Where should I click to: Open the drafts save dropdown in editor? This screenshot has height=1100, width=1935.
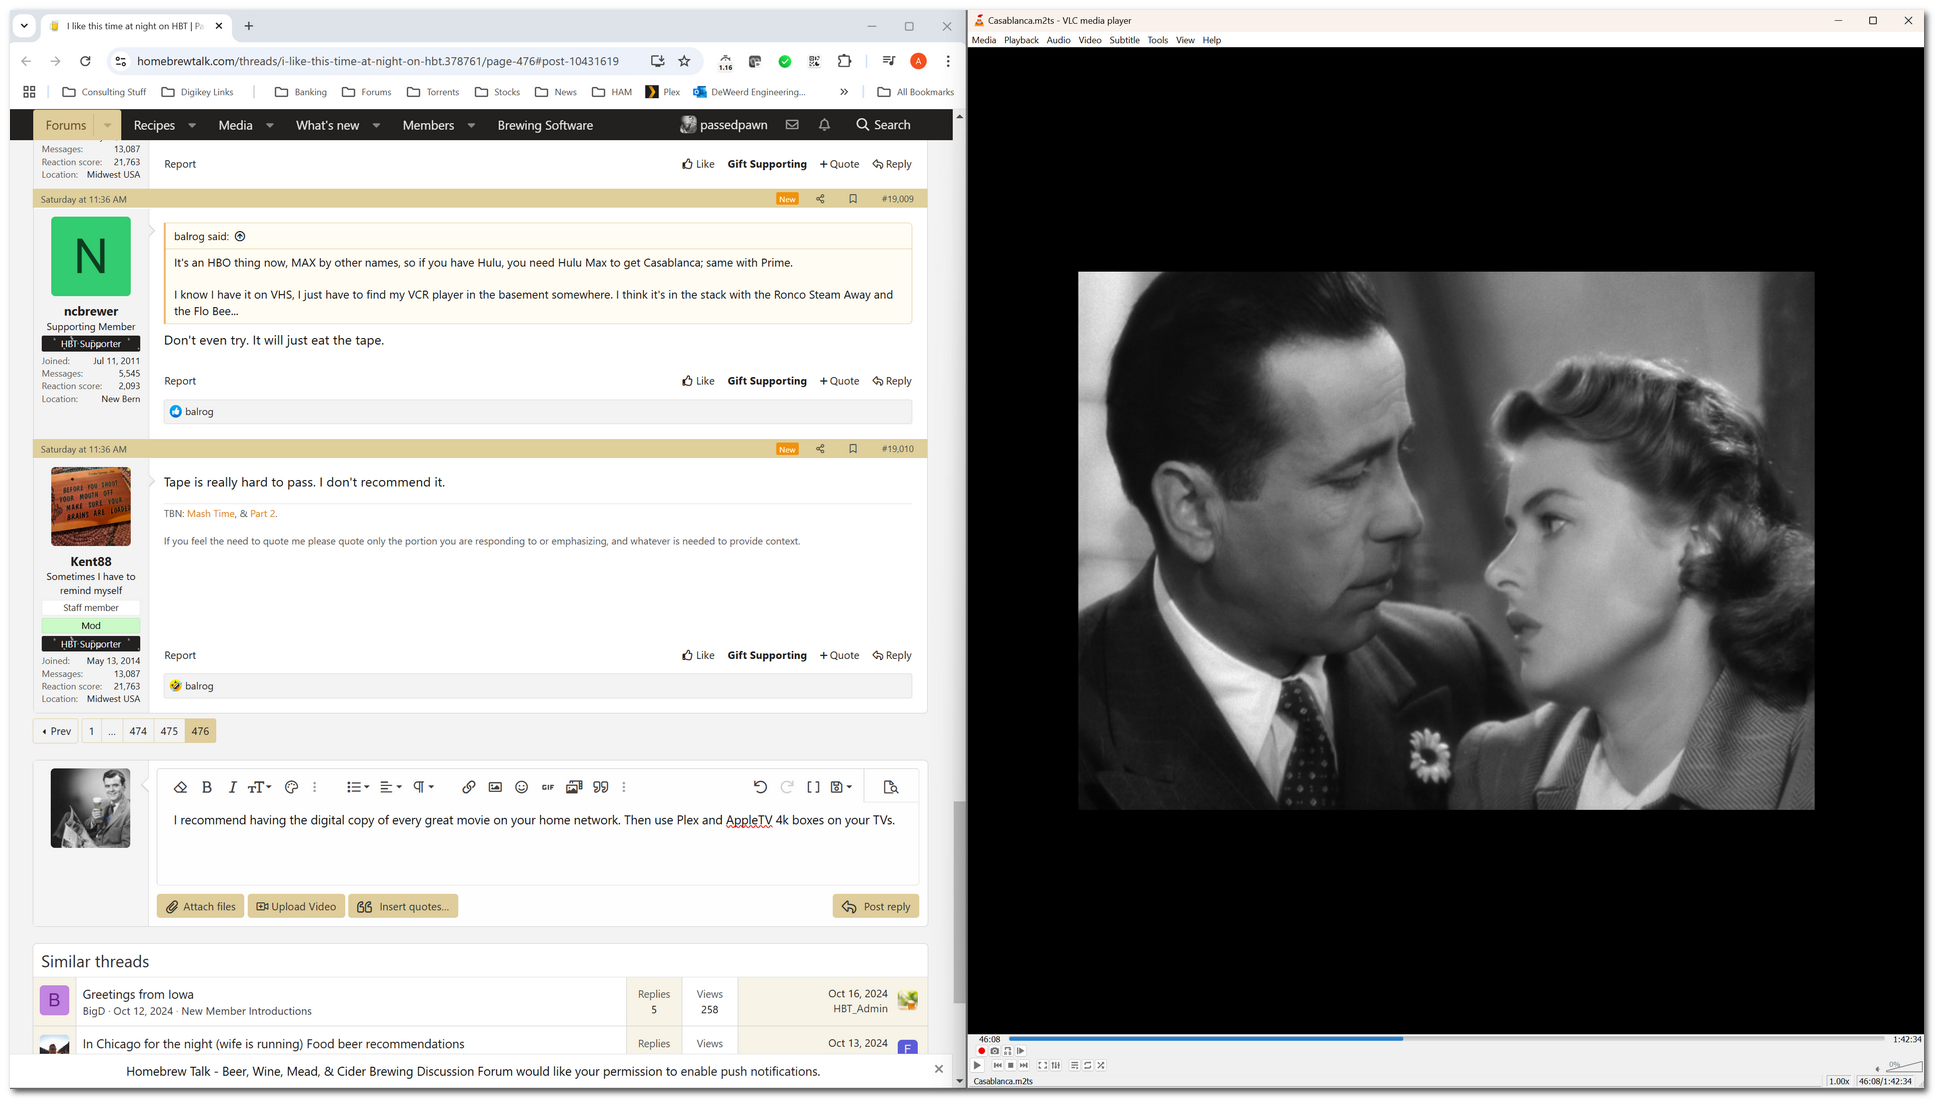click(841, 787)
